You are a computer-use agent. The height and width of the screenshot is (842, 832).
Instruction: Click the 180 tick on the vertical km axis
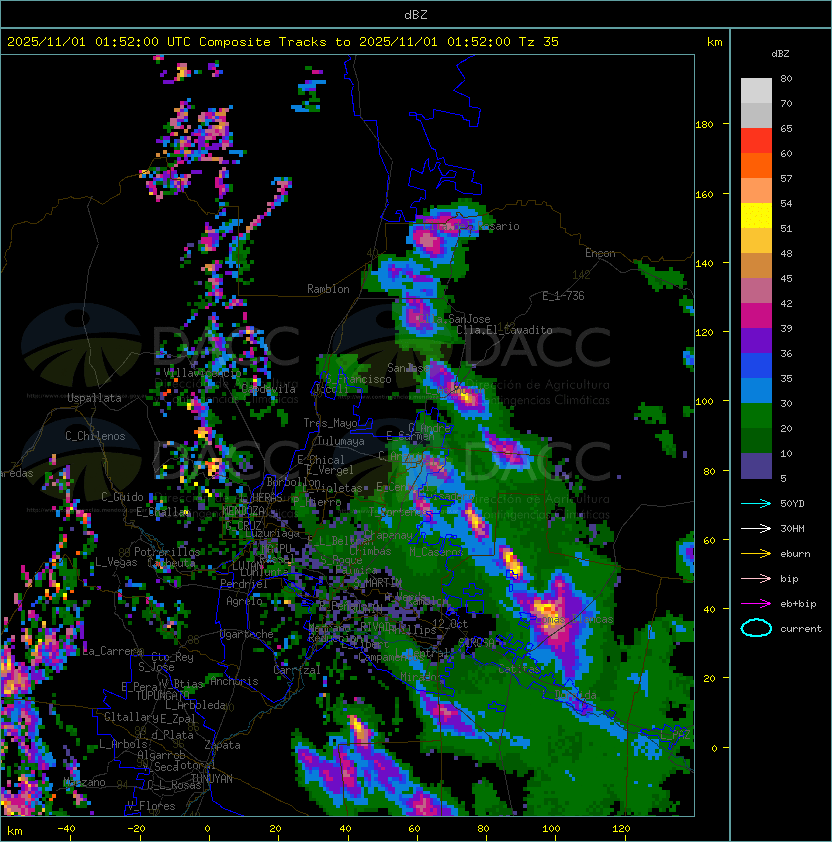704,125
